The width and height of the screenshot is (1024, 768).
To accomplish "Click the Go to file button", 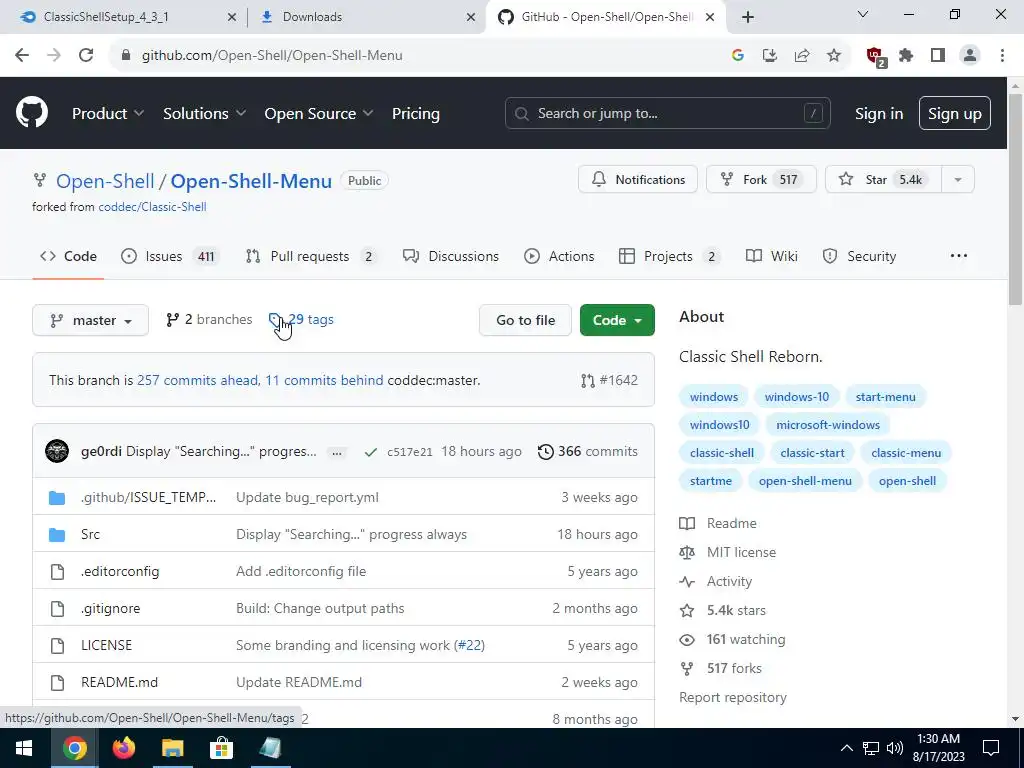I will click(525, 320).
